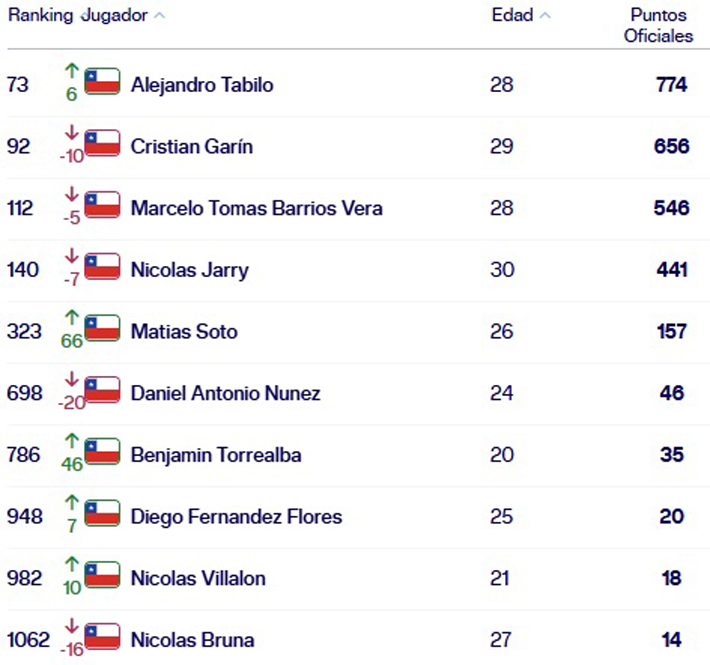Click Edad header label

(x=512, y=16)
